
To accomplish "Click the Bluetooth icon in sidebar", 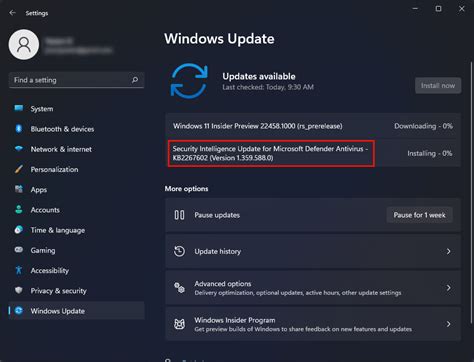I will coord(19,128).
